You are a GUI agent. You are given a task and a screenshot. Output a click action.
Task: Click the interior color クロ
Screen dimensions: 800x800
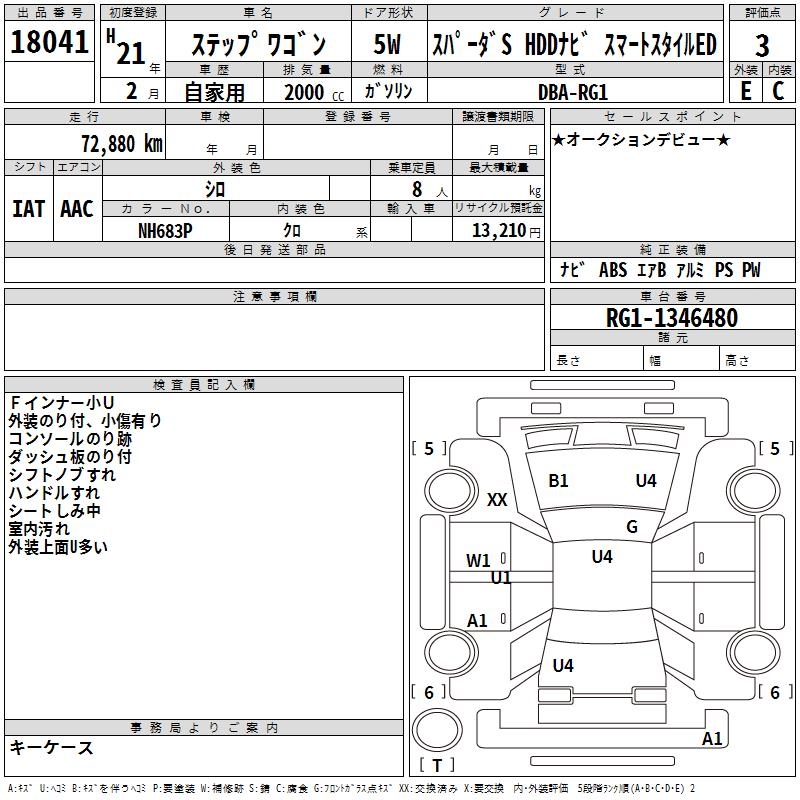tap(292, 231)
